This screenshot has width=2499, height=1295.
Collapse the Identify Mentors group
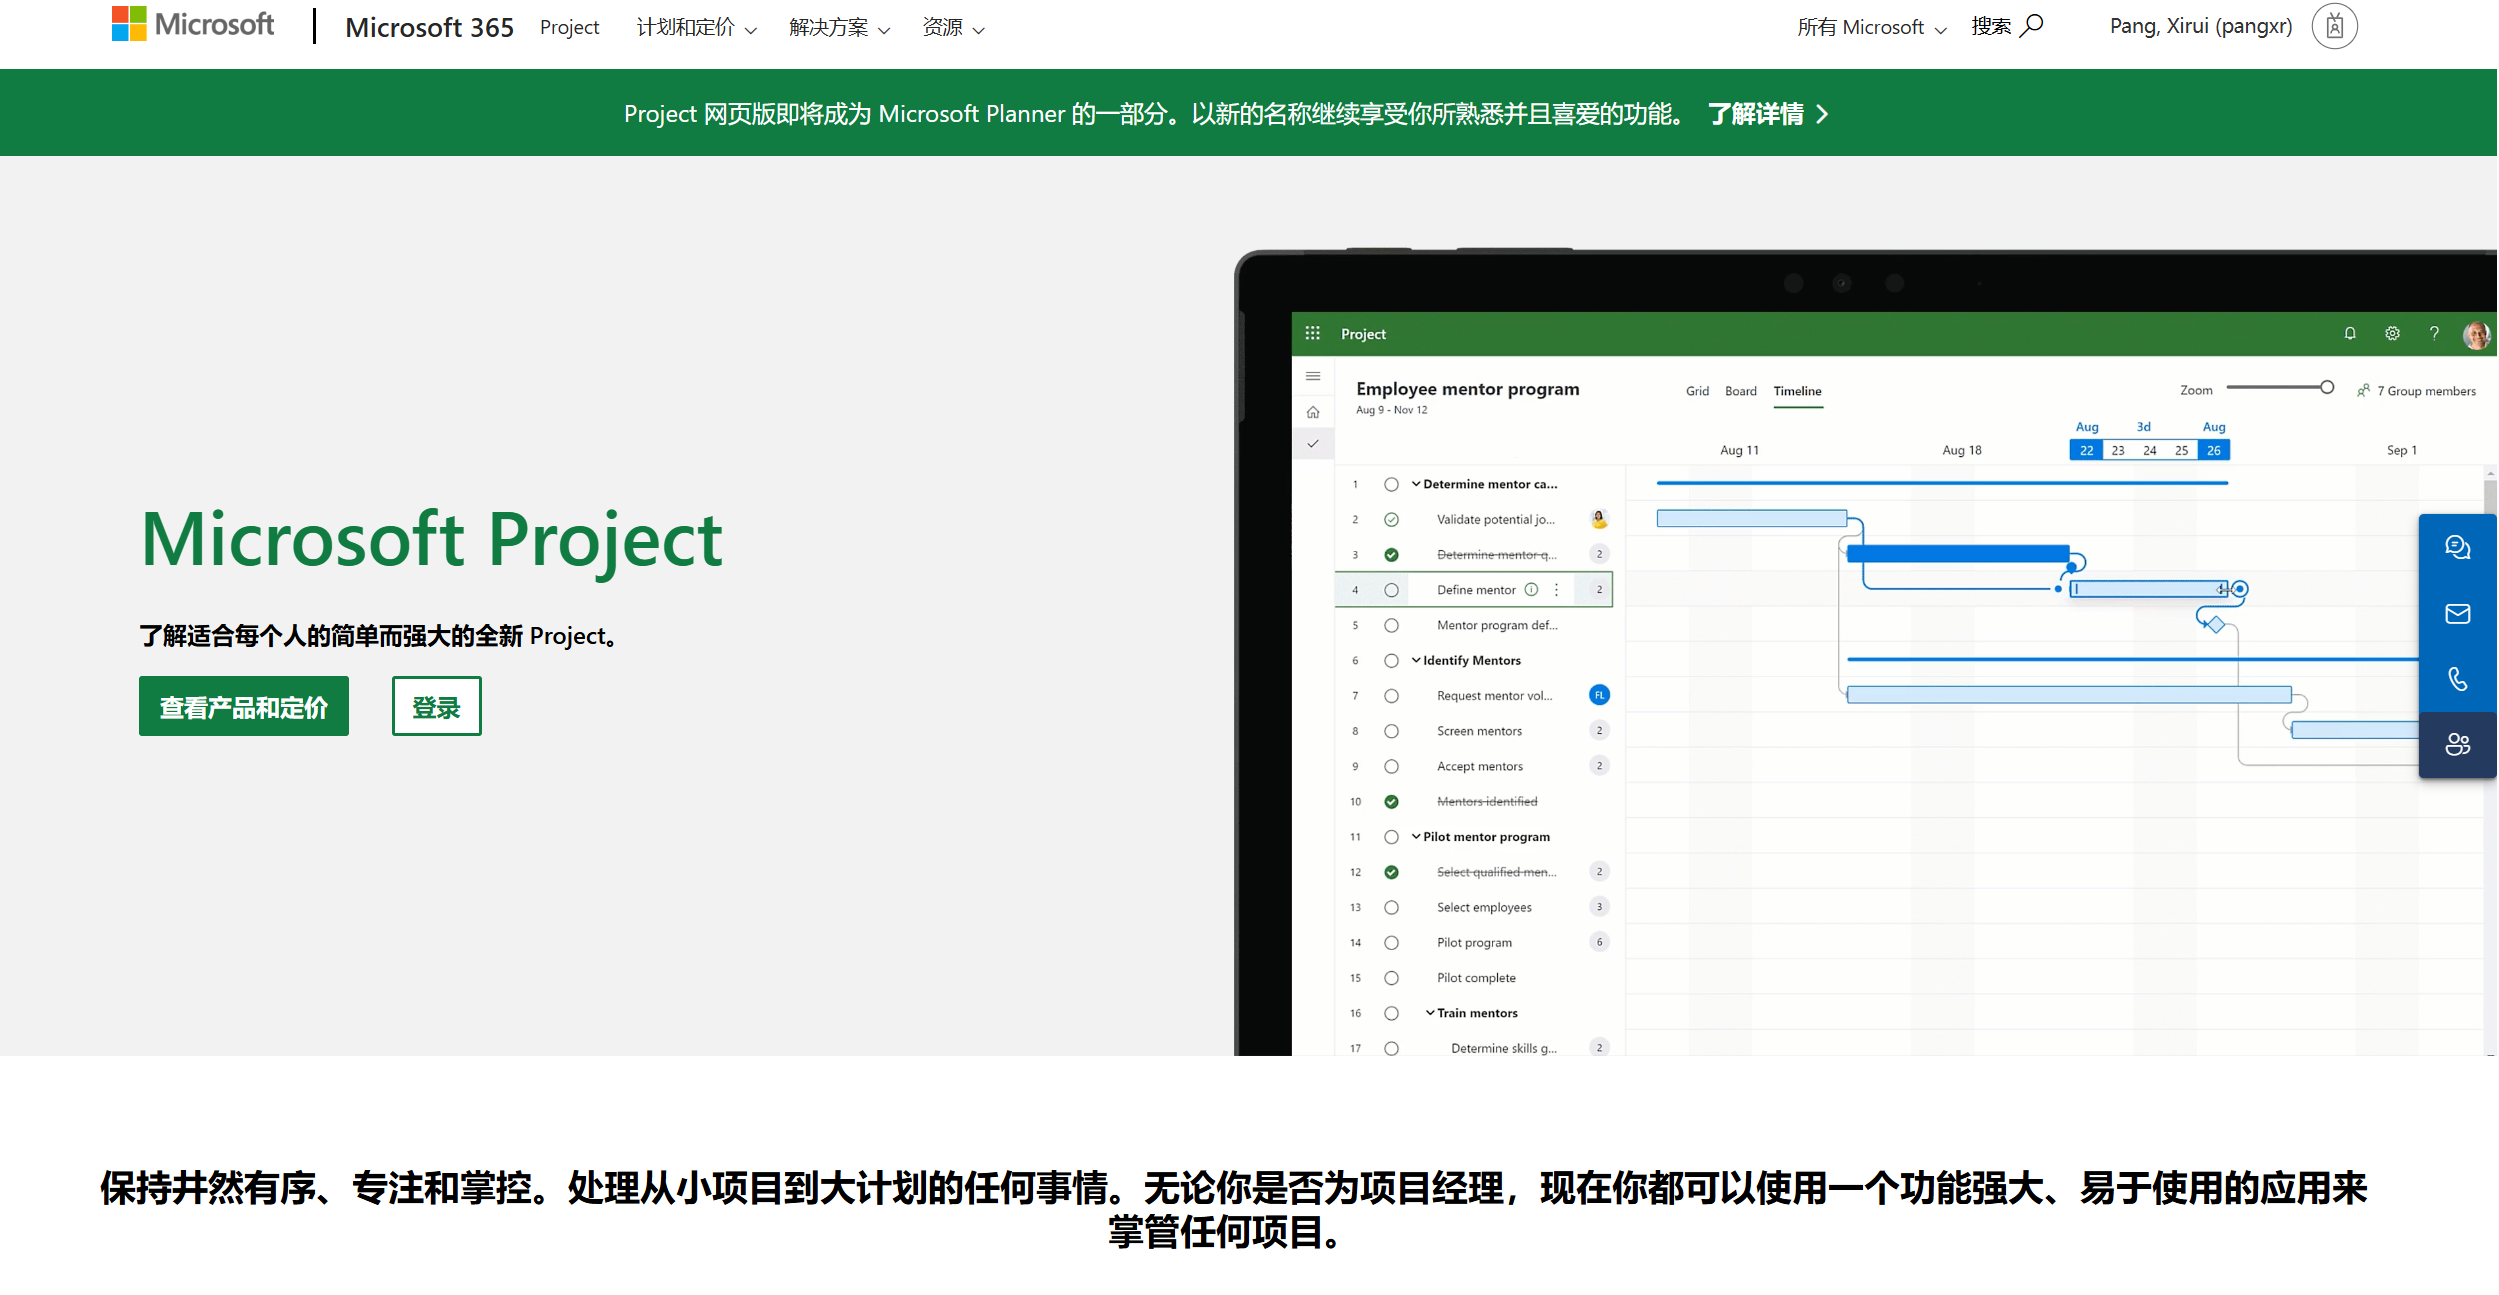coord(1416,660)
